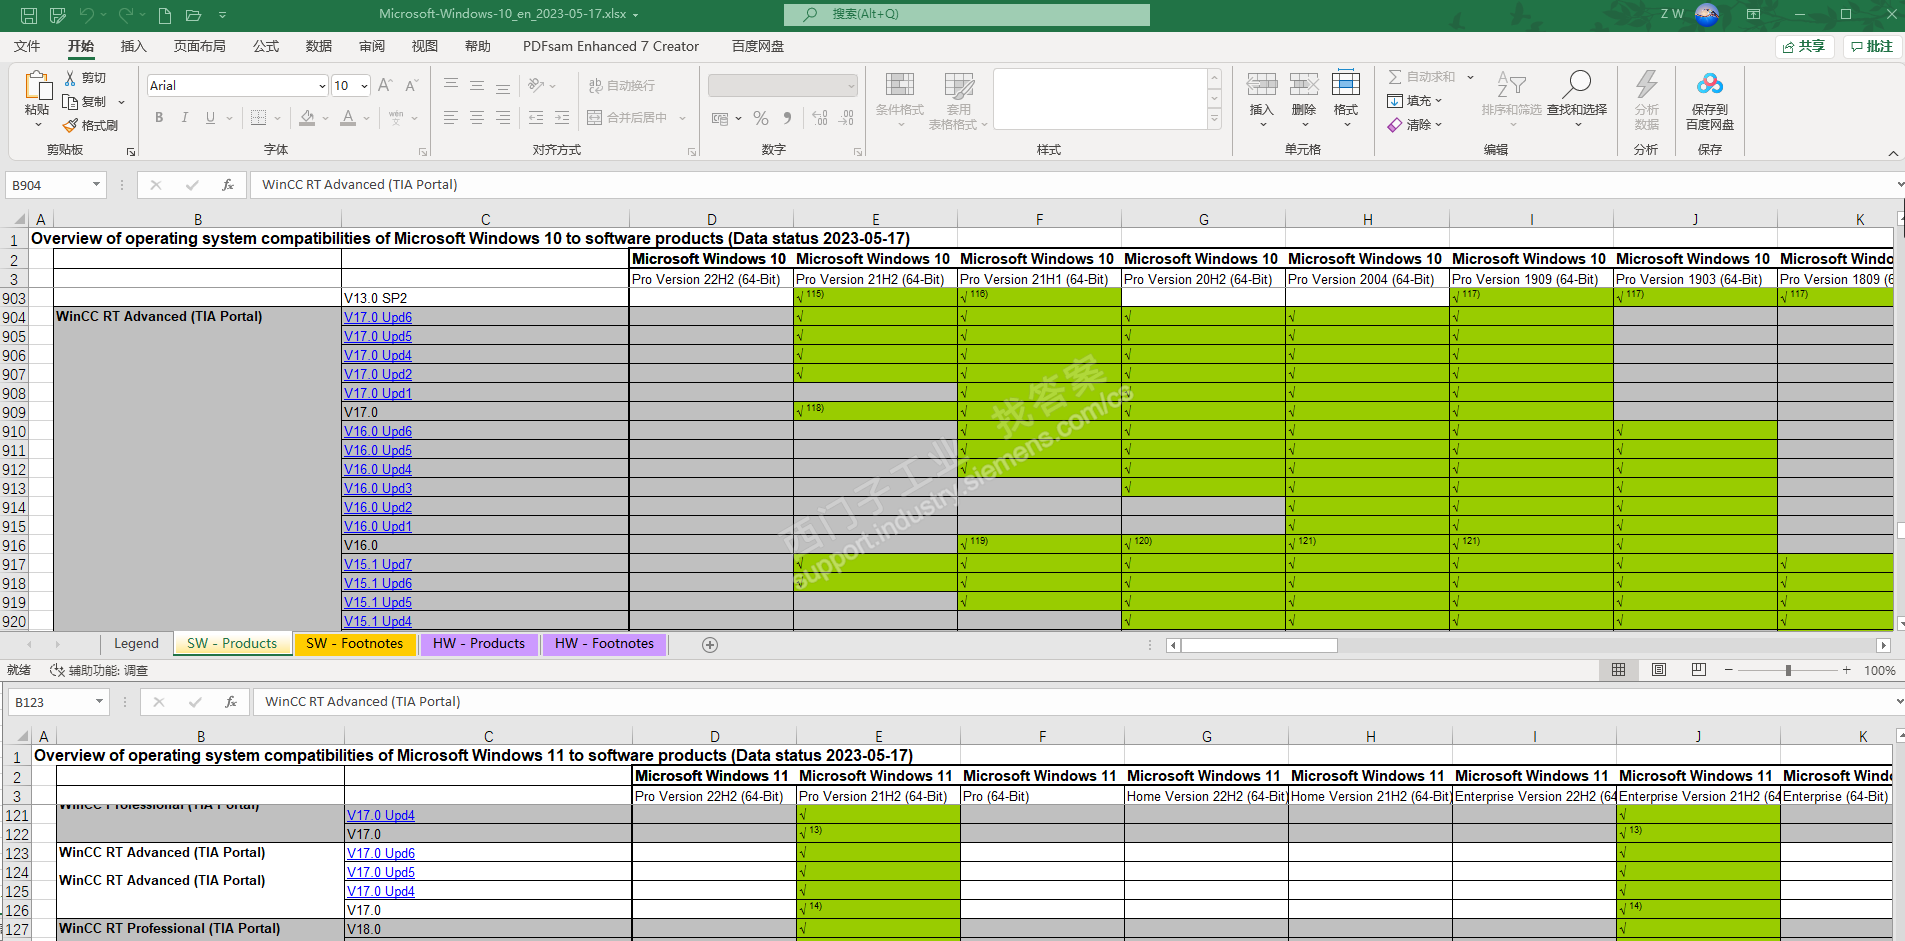This screenshot has width=1905, height=941.
Task: Switch to Page Layout view in status bar
Action: pyautogui.click(x=1659, y=670)
